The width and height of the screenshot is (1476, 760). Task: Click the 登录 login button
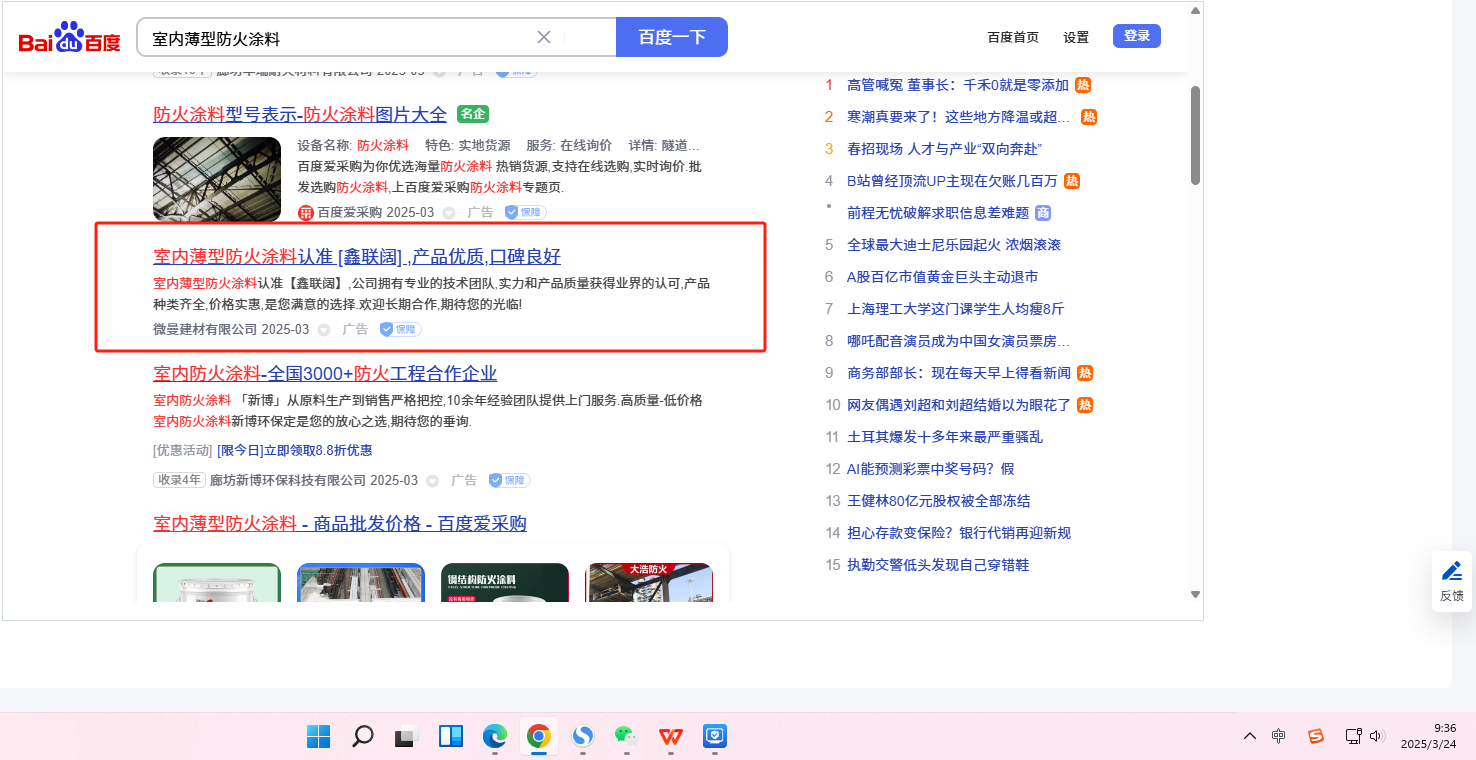1136,36
